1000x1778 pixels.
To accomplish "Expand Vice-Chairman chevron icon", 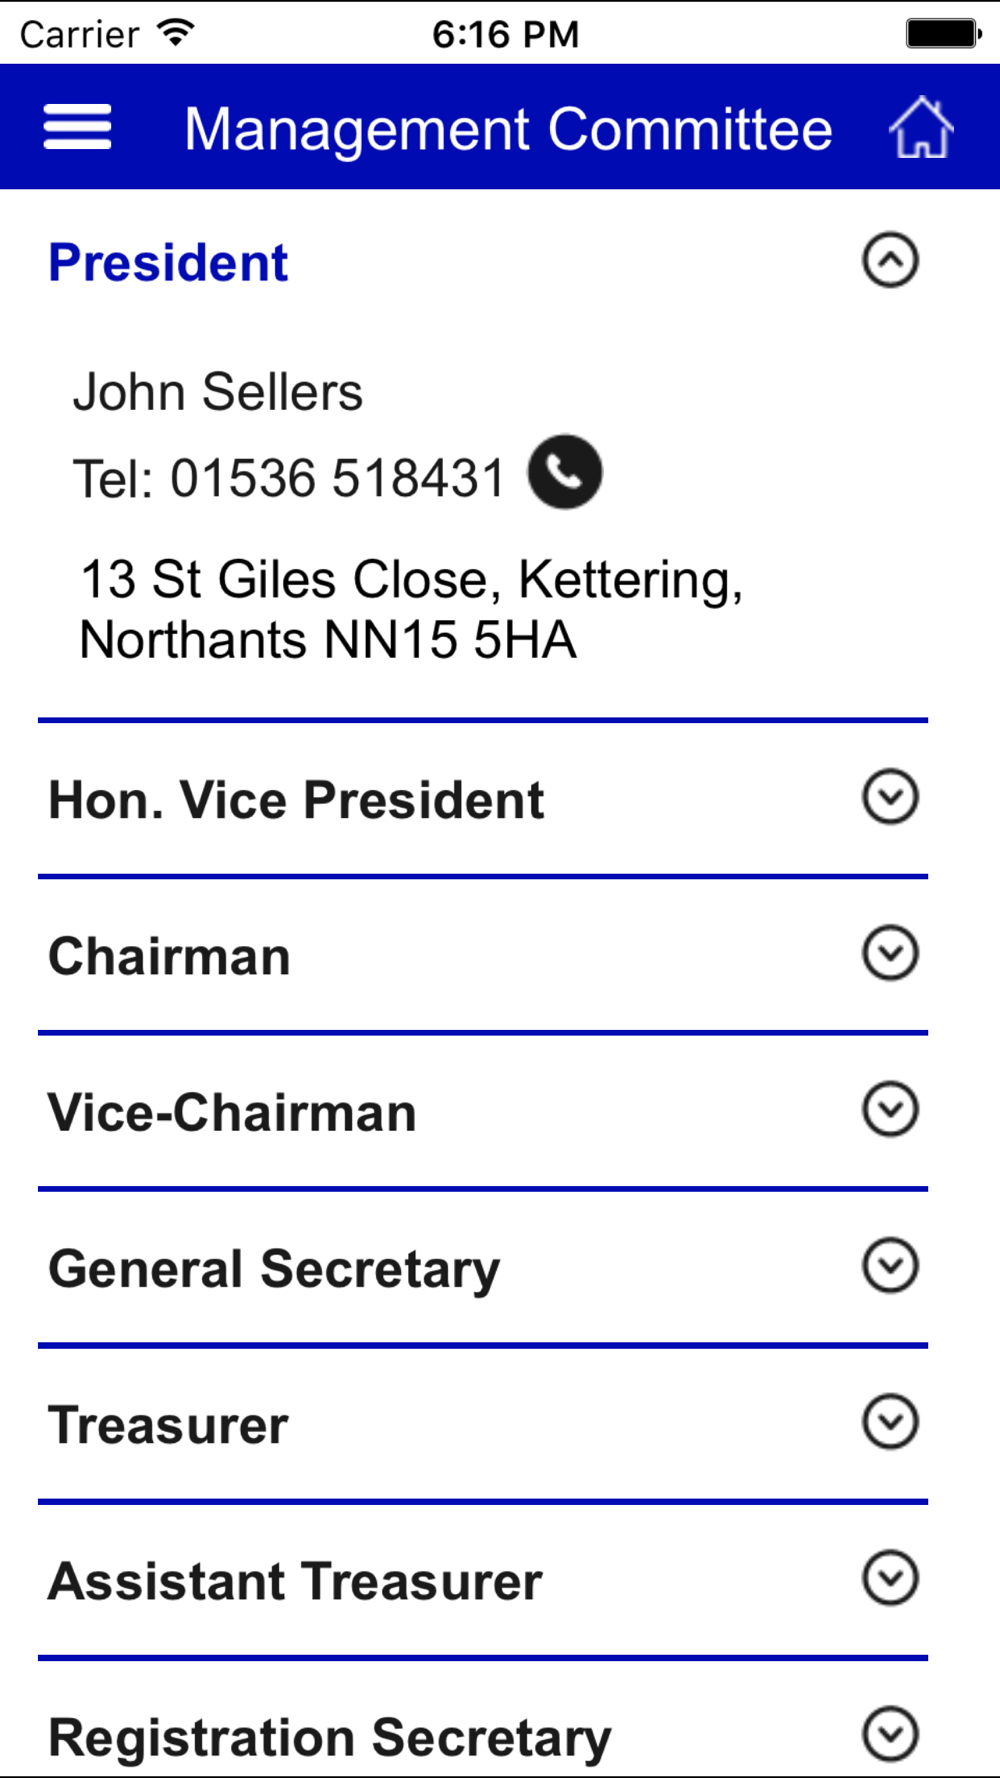I will coord(890,1109).
